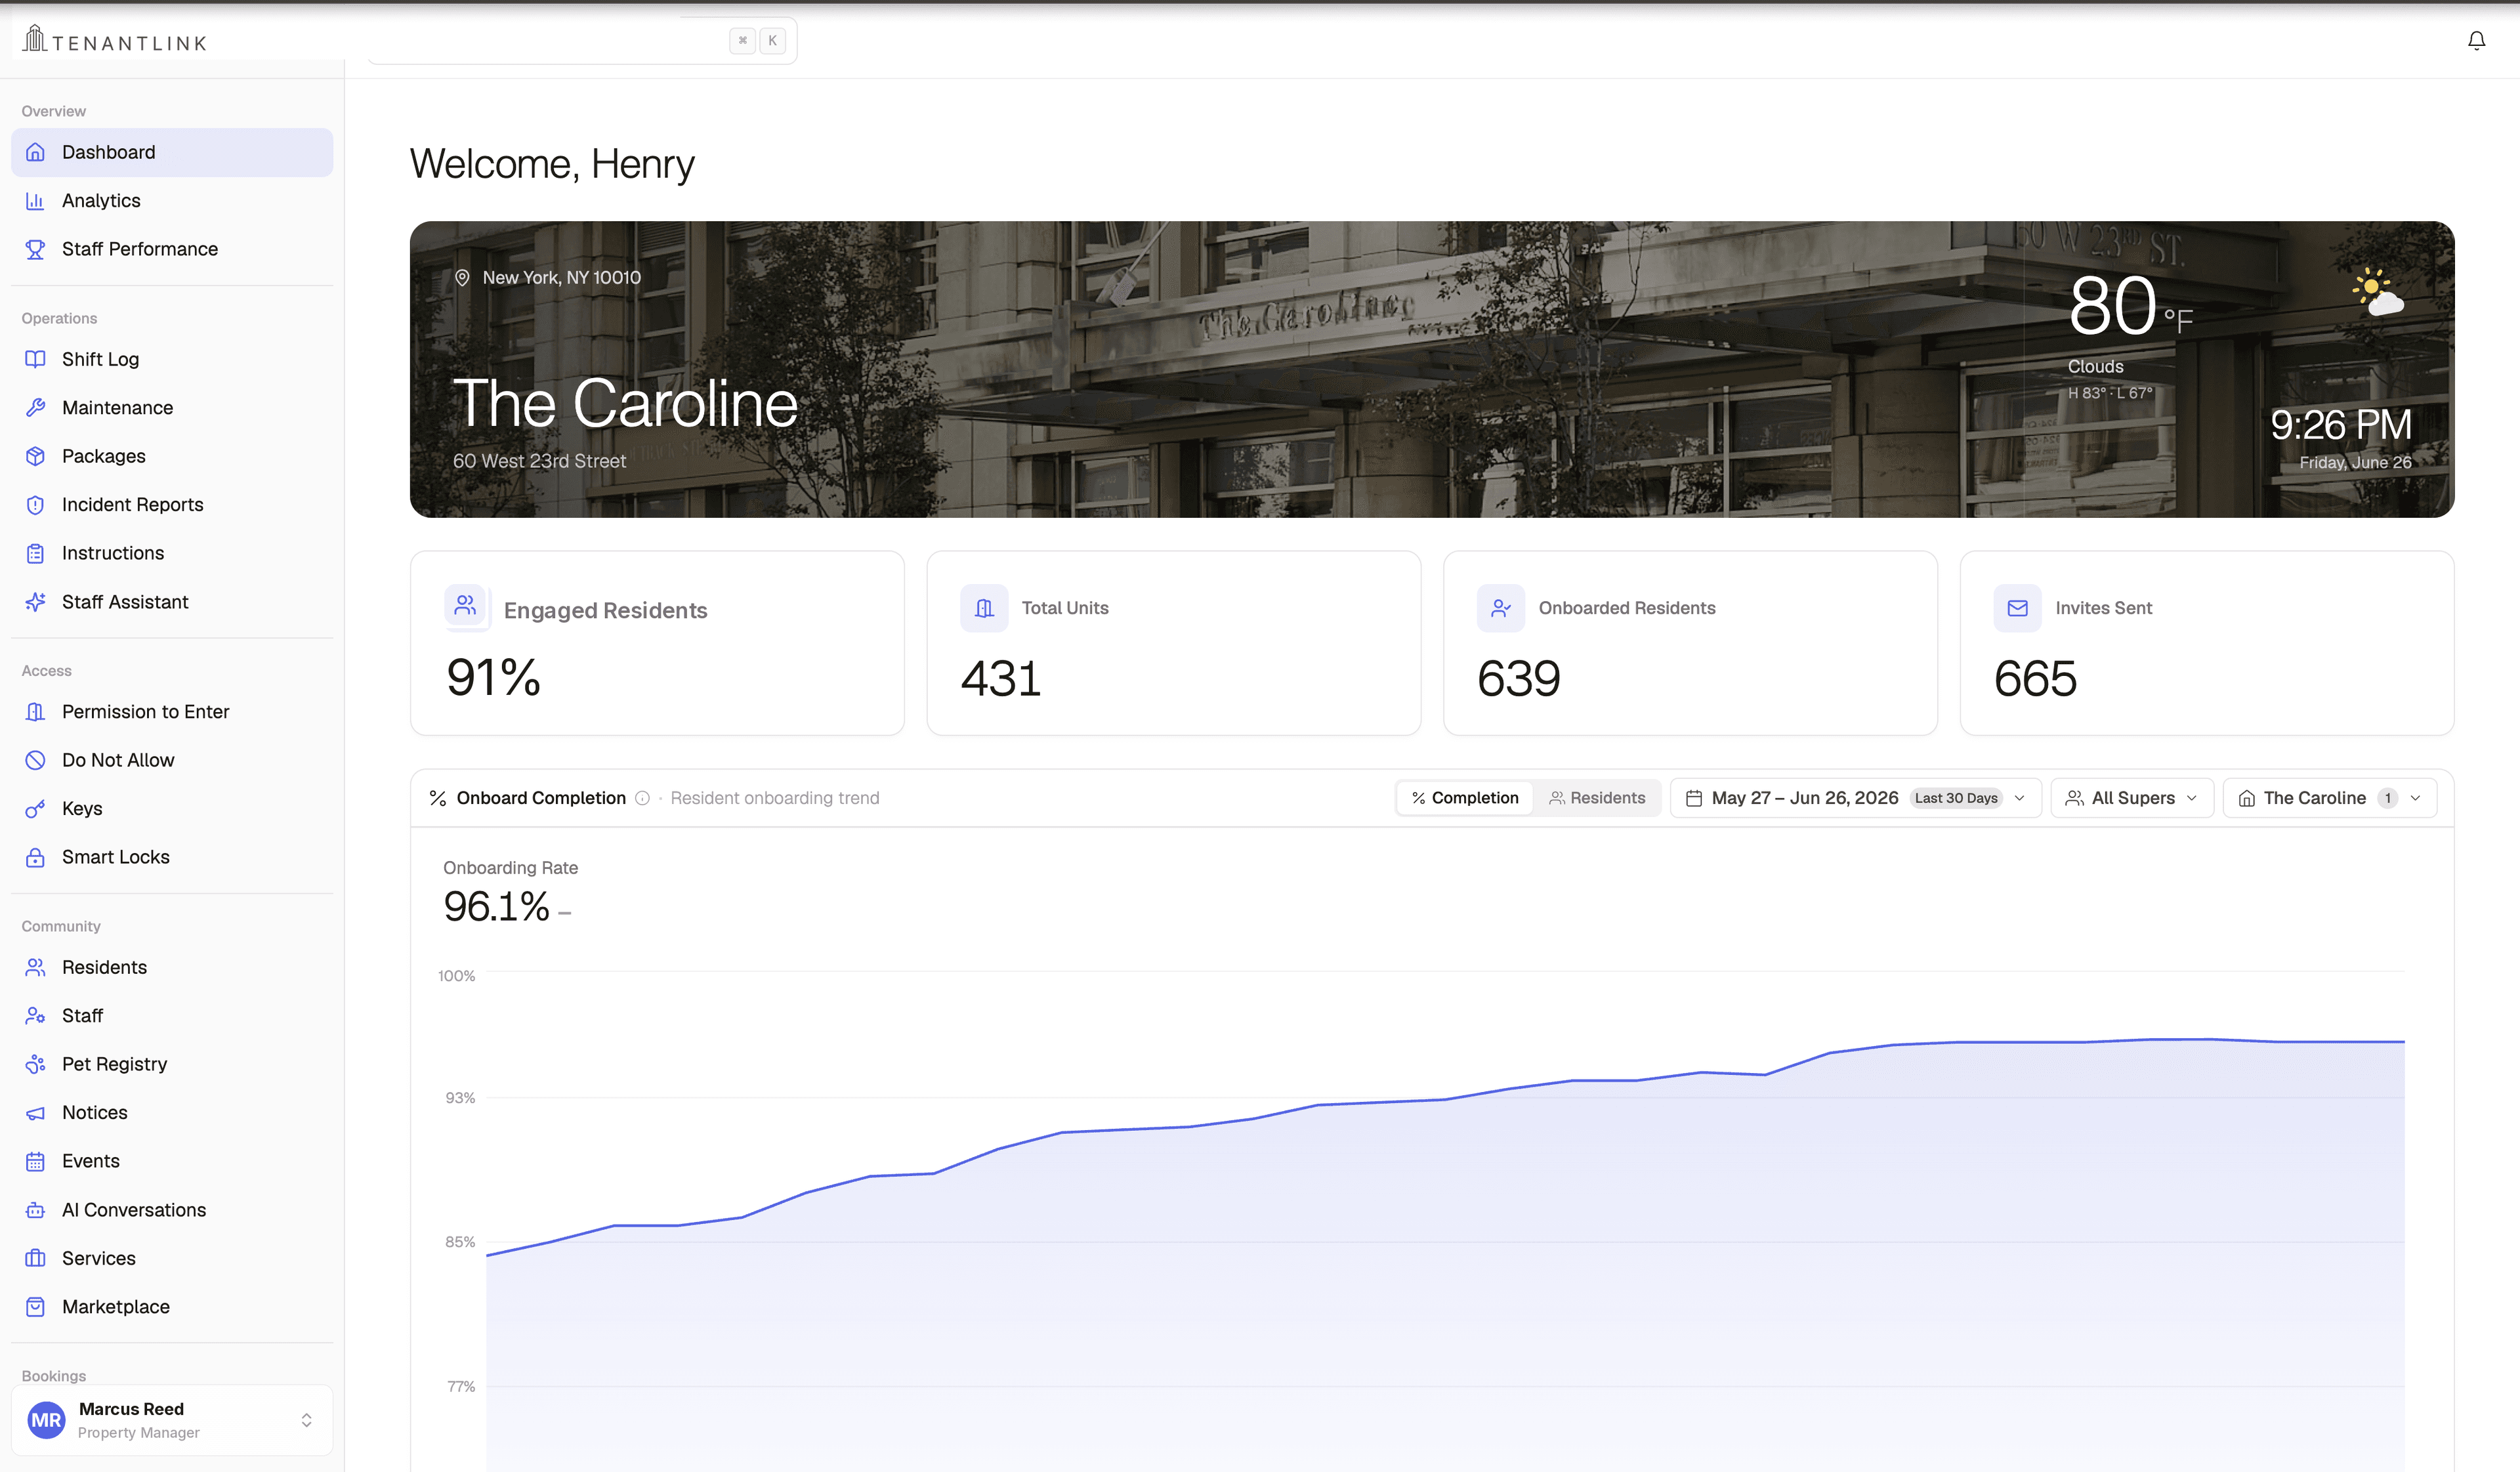
Task: Click the weather sun-and-cloud icon
Action: pos(2378,292)
